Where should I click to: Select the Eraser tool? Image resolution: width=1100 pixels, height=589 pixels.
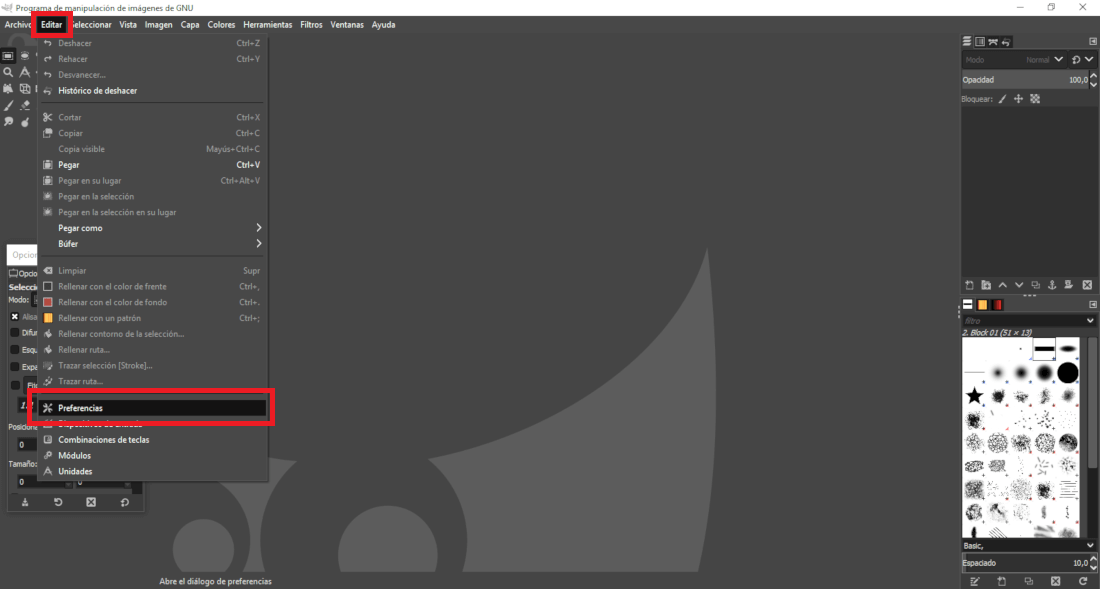[25, 105]
